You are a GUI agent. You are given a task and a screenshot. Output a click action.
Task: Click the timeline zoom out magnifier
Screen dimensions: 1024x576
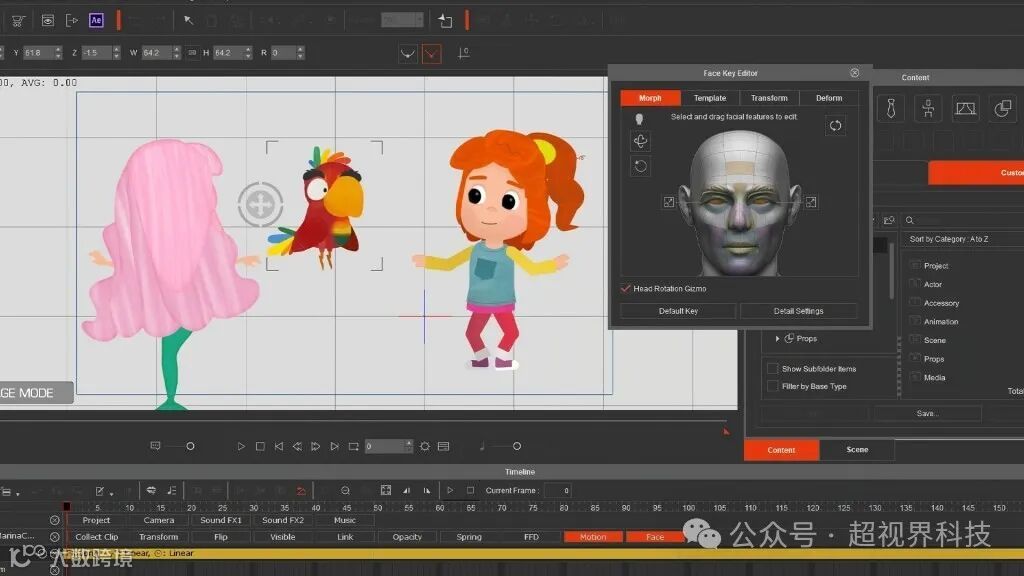tap(345, 490)
